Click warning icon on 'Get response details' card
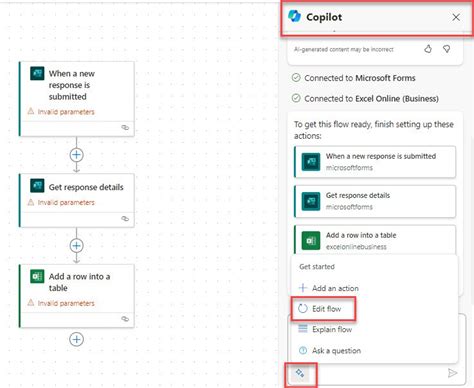Image resolution: width=474 pixels, height=388 pixels. click(31, 202)
